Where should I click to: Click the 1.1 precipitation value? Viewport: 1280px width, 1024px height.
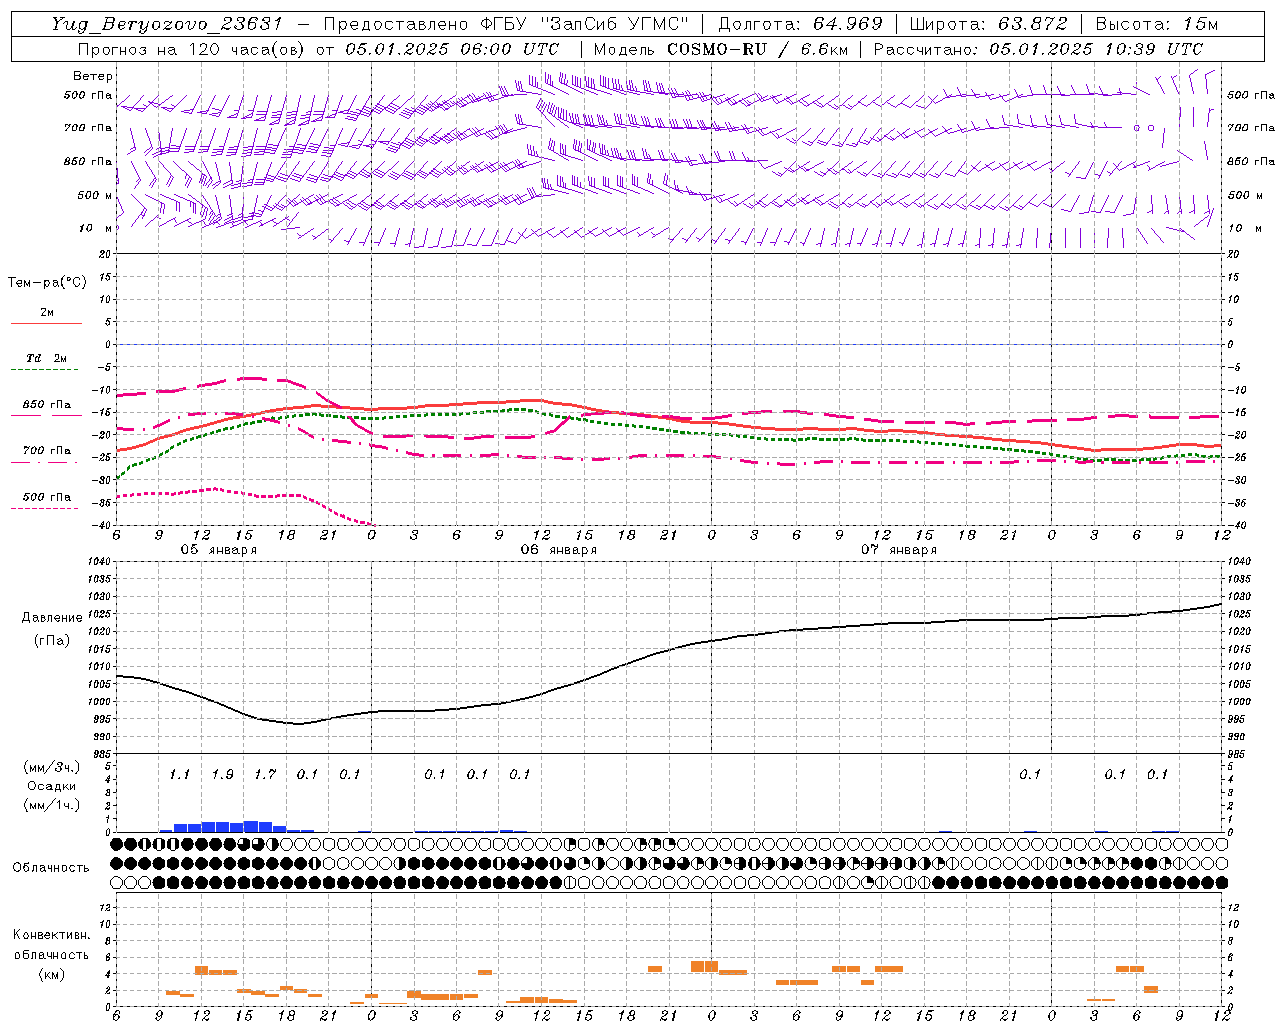click(x=180, y=775)
